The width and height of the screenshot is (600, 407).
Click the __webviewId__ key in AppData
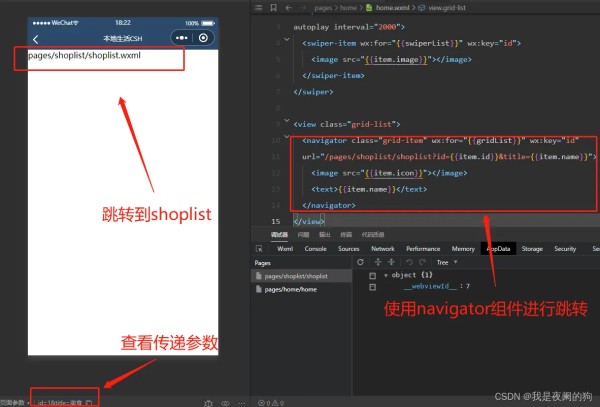coord(430,287)
